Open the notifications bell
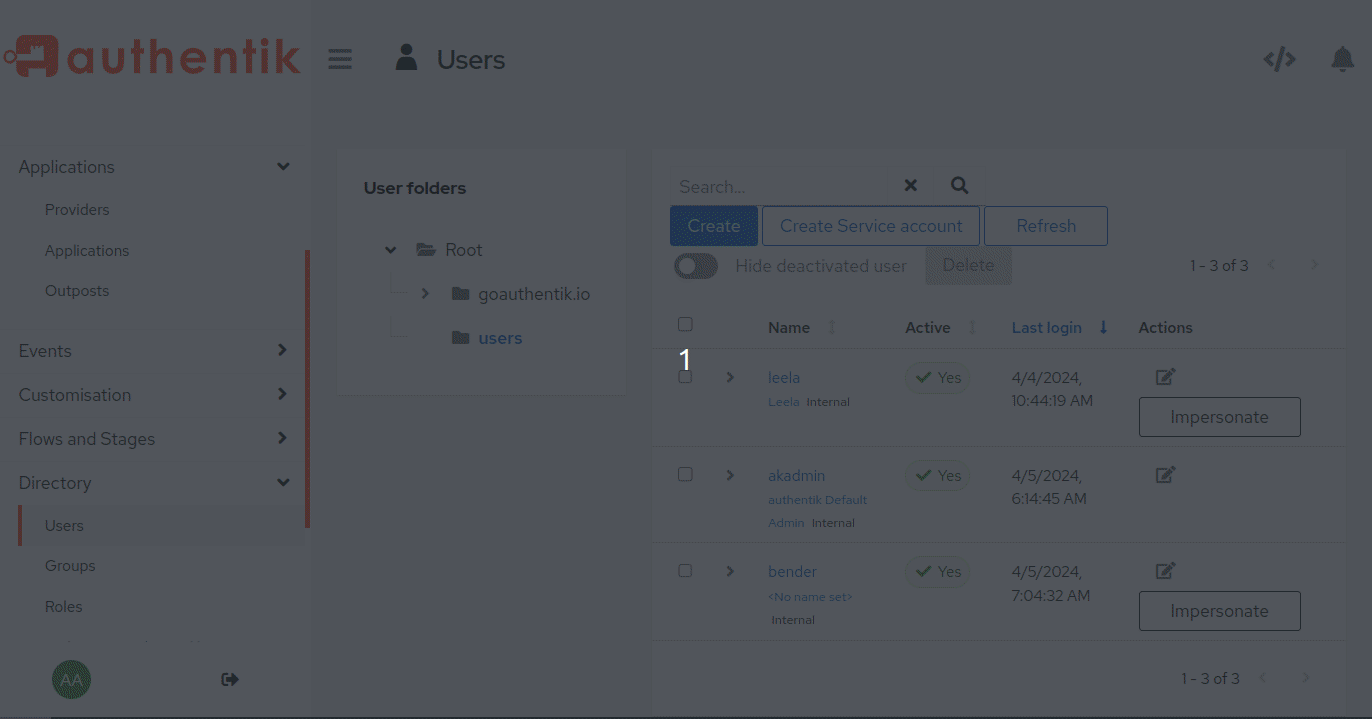The height and width of the screenshot is (719, 1372). tap(1342, 59)
